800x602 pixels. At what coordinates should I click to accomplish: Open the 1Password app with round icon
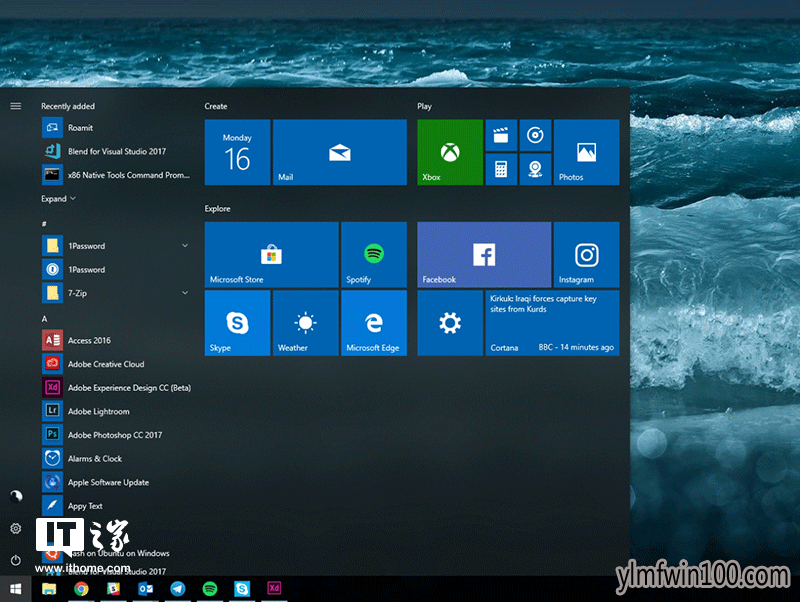tap(116, 269)
